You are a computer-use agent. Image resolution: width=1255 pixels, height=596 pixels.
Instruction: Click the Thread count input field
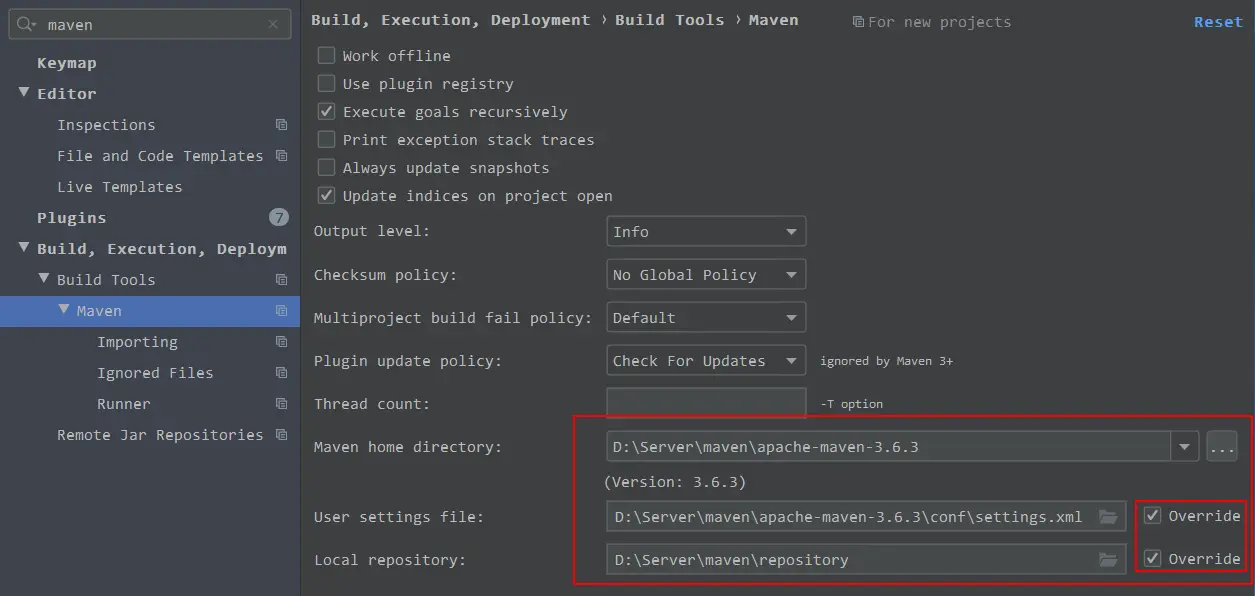706,403
